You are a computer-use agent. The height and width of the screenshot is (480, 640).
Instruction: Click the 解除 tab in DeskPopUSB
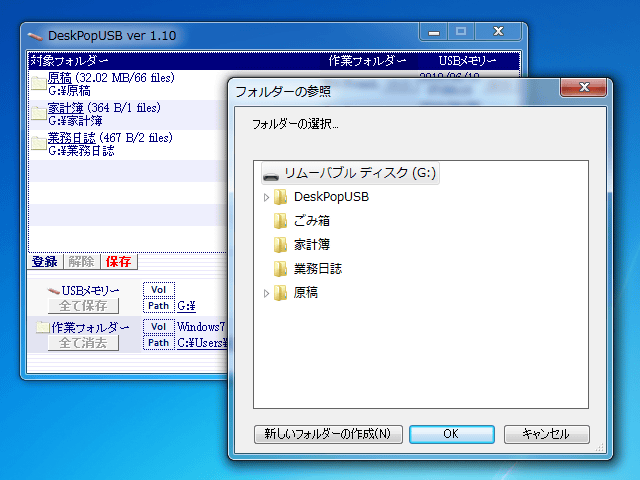click(81, 262)
